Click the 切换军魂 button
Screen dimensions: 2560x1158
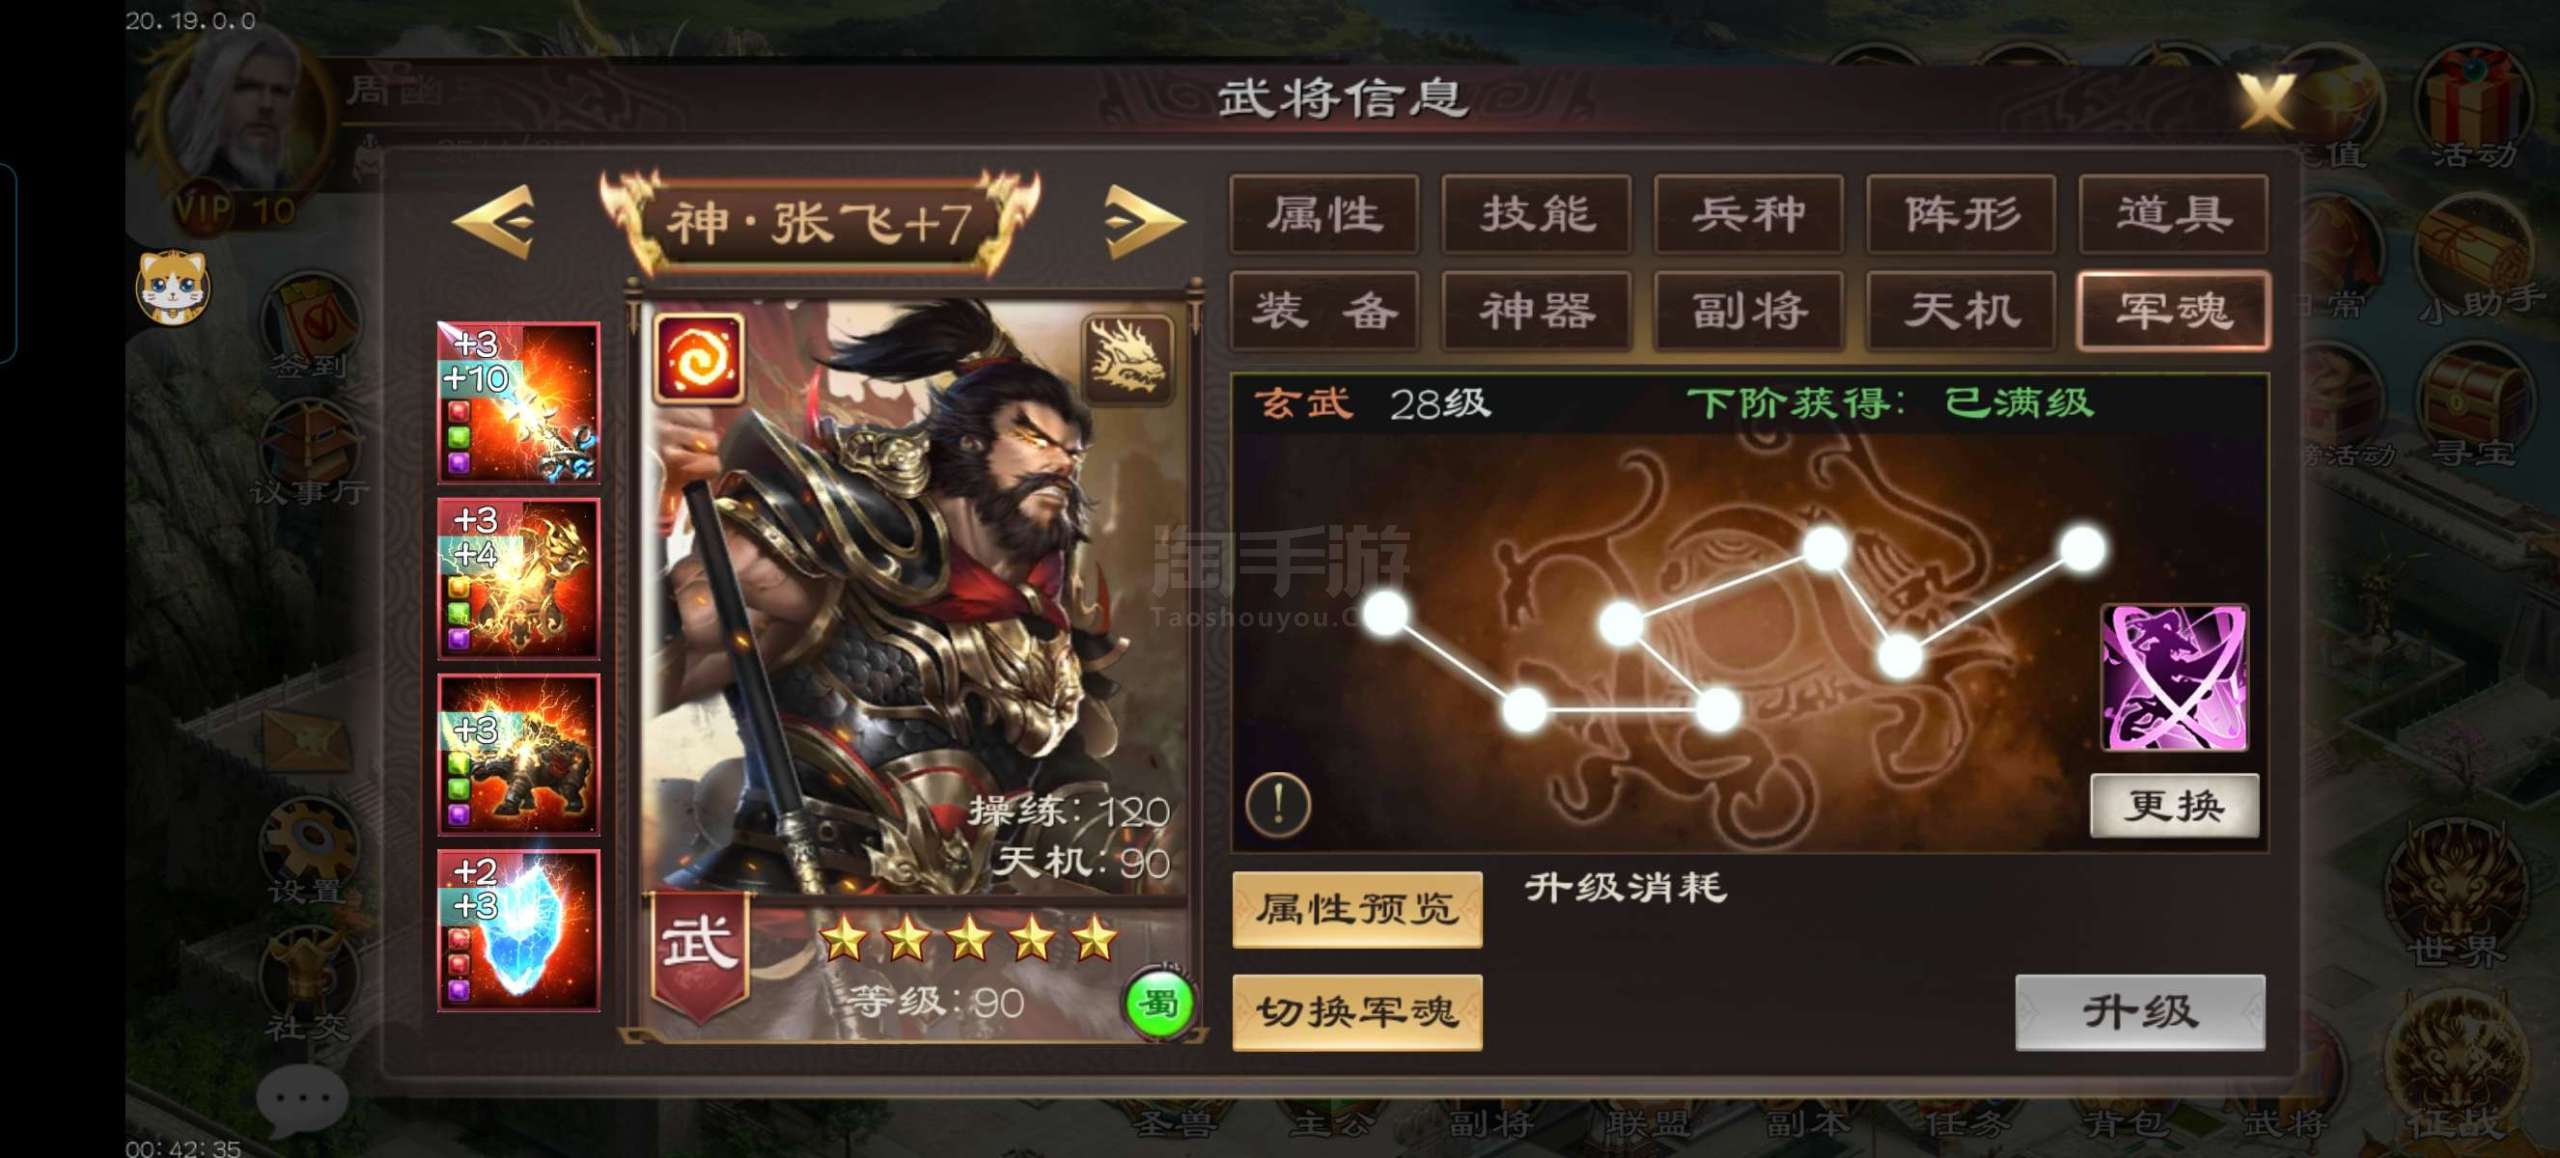(x=1357, y=1012)
